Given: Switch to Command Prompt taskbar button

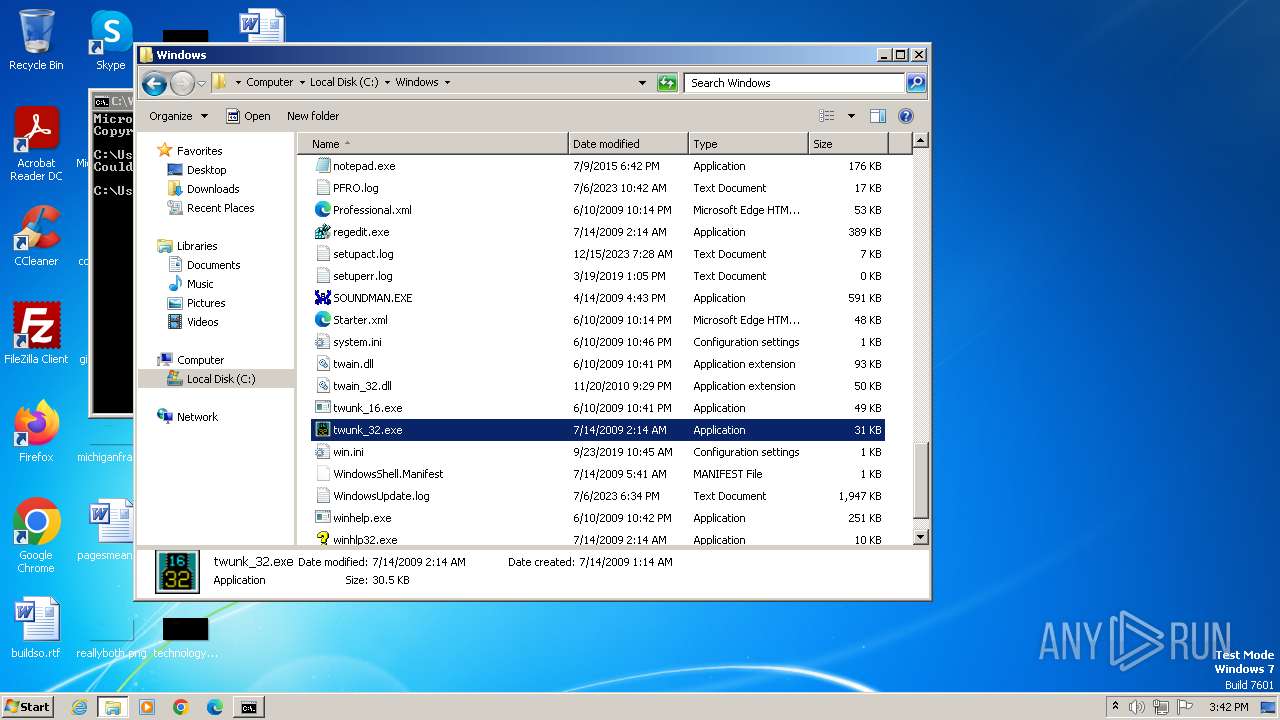Looking at the screenshot, I should pyautogui.click(x=248, y=707).
